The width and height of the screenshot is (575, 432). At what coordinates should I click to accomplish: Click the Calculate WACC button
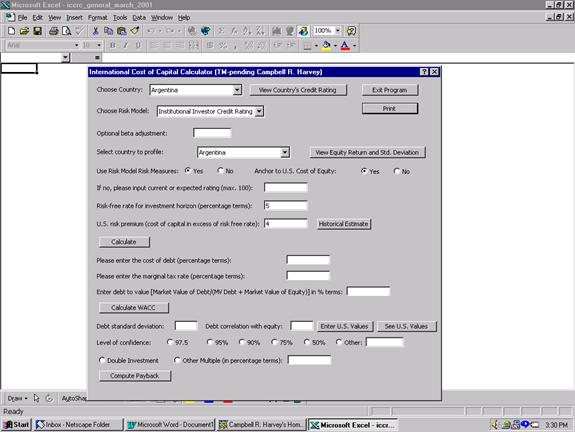pos(133,307)
